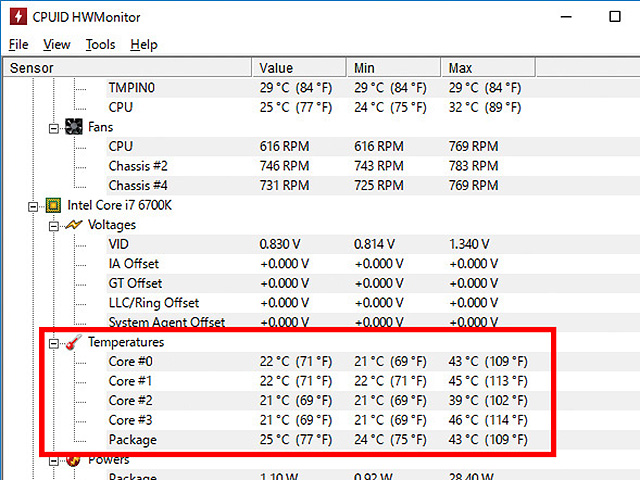Screen dimensions: 640x480
Task: Click the 725 RPM min value
Action: 379,186
